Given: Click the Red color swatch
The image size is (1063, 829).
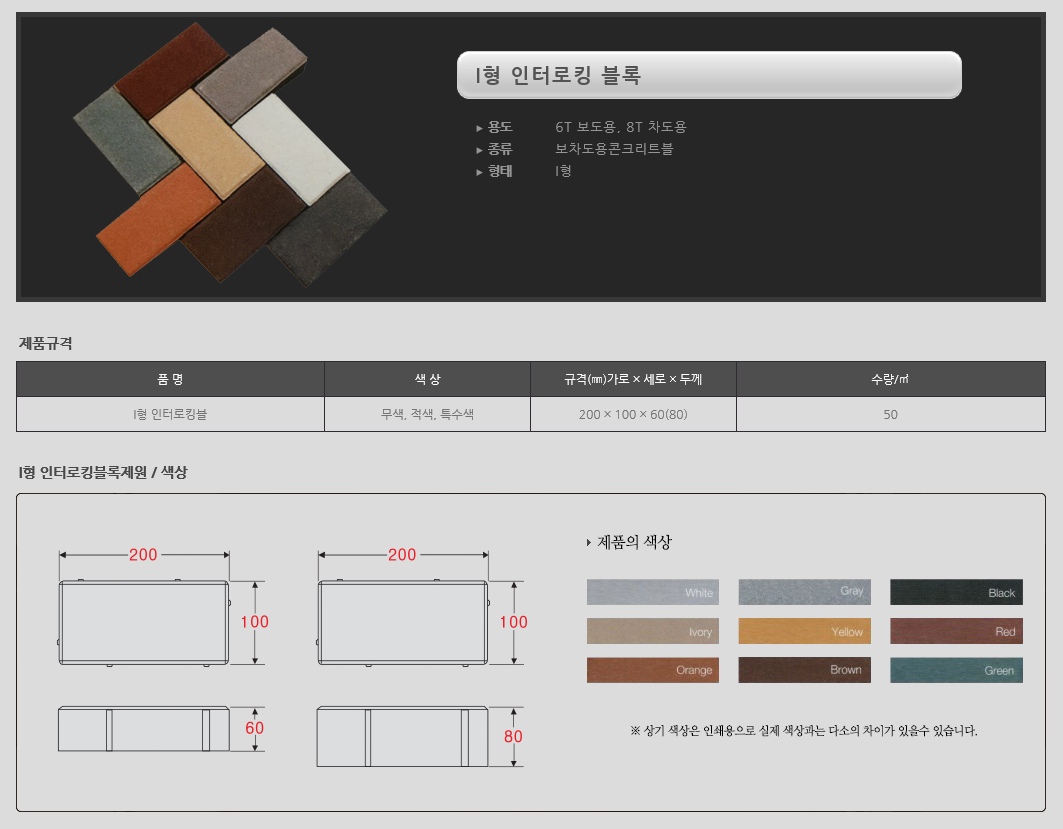Looking at the screenshot, I should coord(956,631).
